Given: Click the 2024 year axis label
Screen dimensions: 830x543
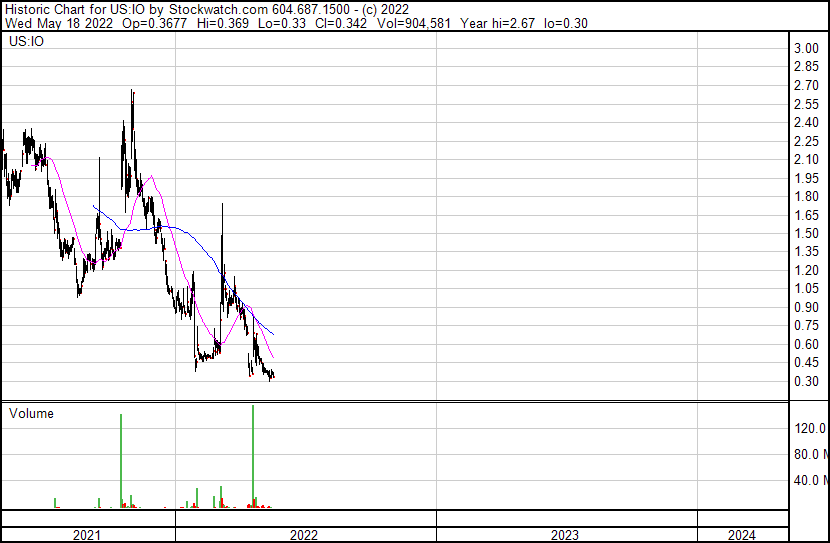Looking at the screenshot, I should (x=742, y=535).
